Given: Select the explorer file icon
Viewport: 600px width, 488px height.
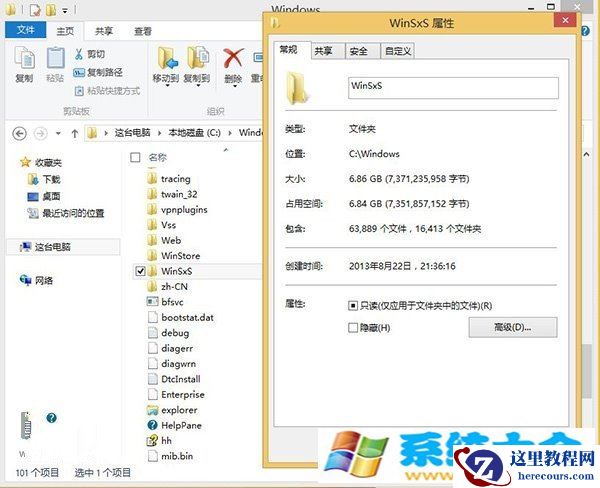Looking at the screenshot, I should pyautogui.click(x=152, y=410).
